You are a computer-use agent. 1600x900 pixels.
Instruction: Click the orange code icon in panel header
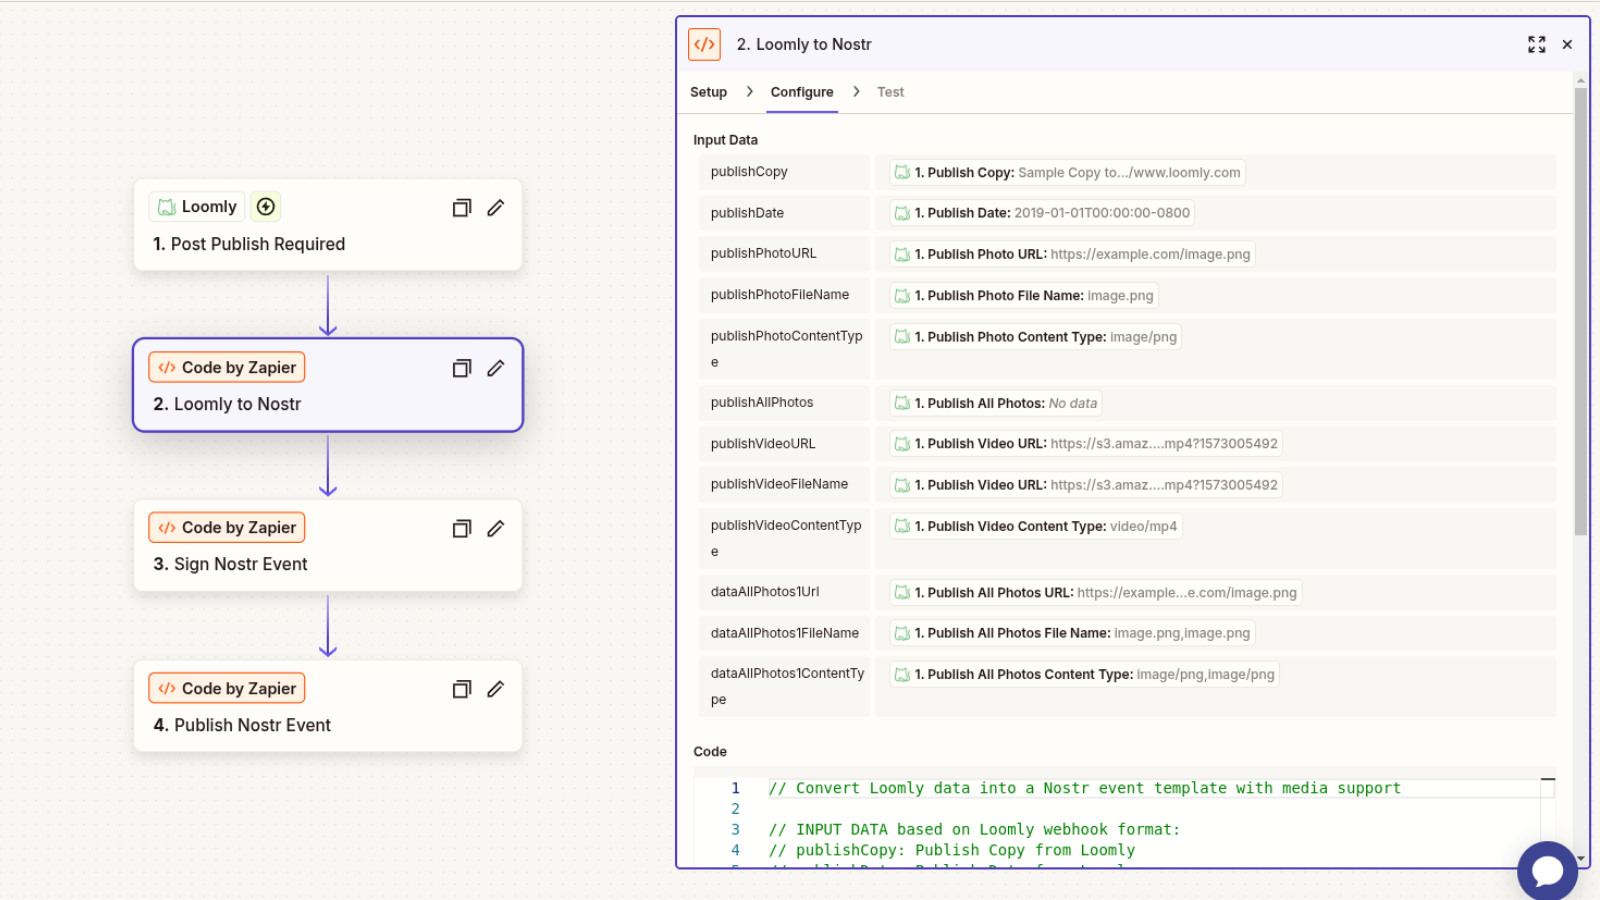tap(705, 45)
